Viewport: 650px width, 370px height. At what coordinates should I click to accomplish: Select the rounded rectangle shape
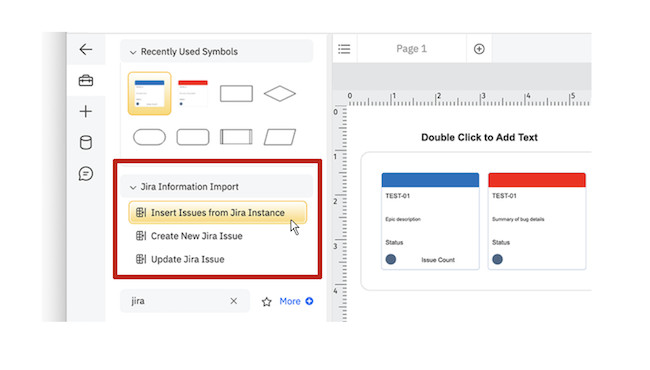click(x=193, y=137)
